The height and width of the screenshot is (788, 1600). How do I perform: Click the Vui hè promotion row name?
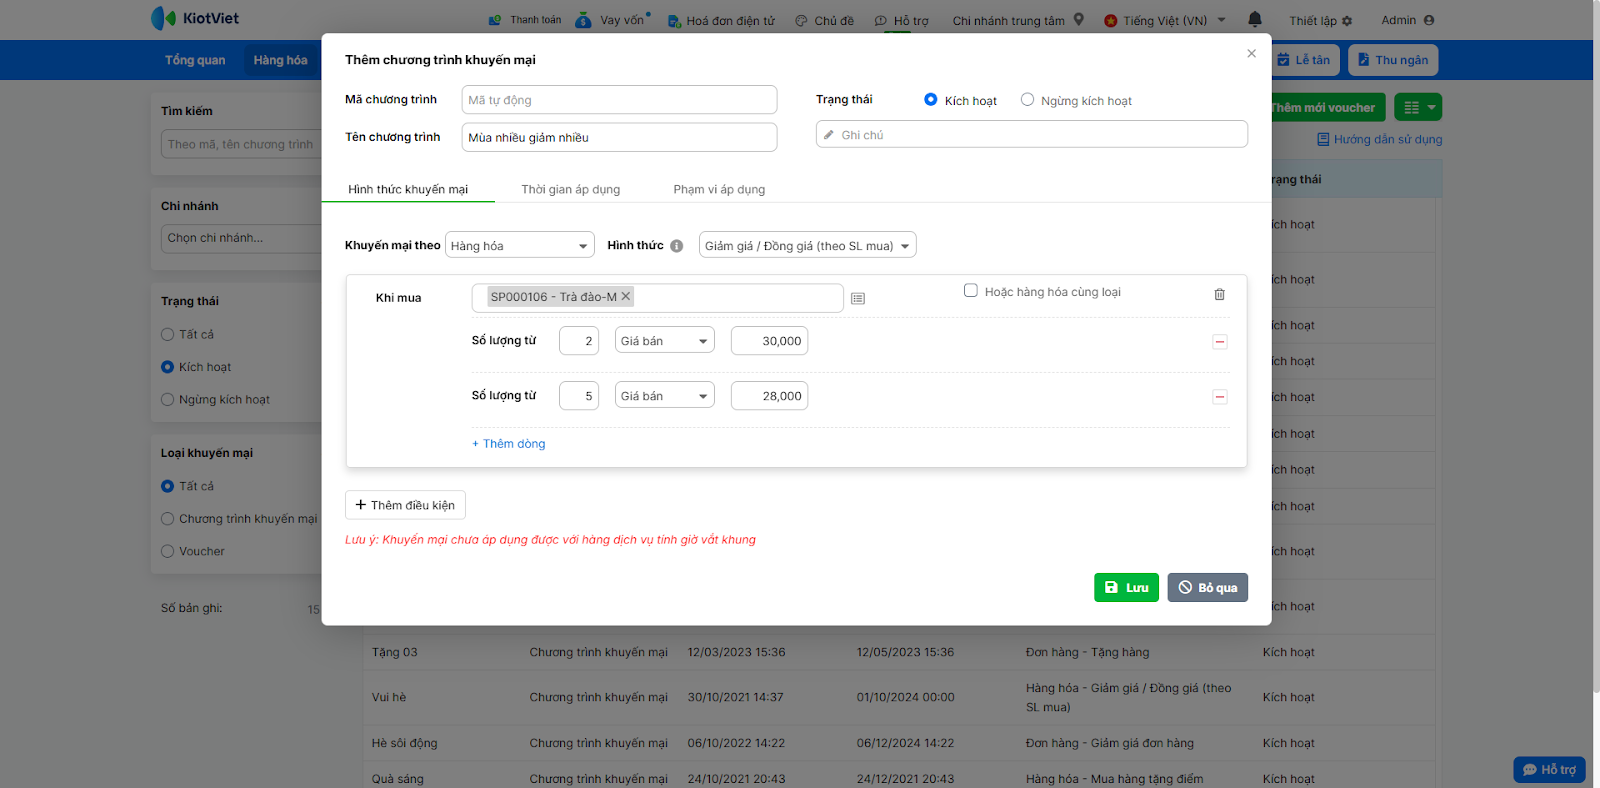(x=389, y=697)
